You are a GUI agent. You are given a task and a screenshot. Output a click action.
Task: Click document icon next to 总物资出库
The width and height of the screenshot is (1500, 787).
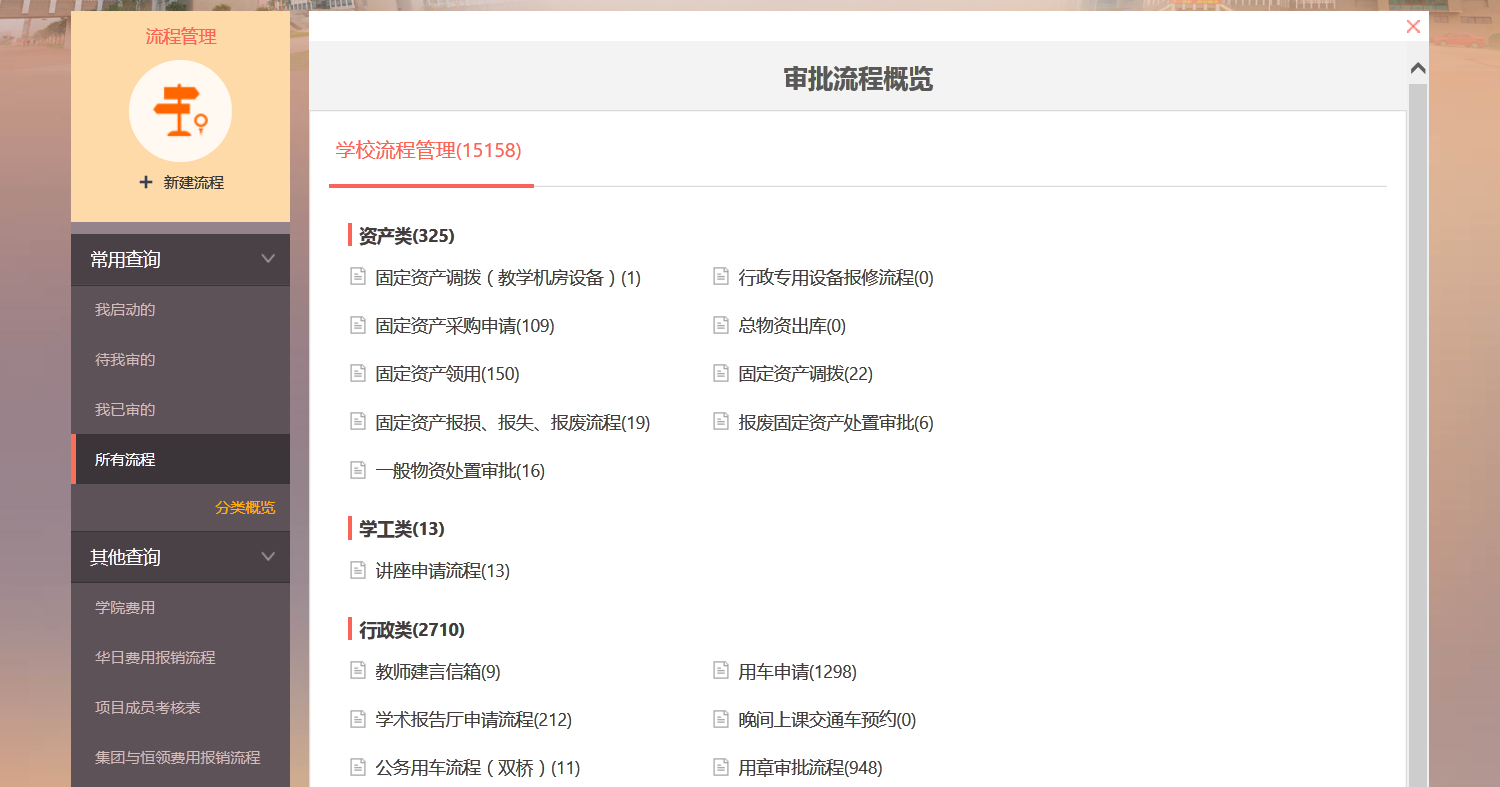click(721, 325)
